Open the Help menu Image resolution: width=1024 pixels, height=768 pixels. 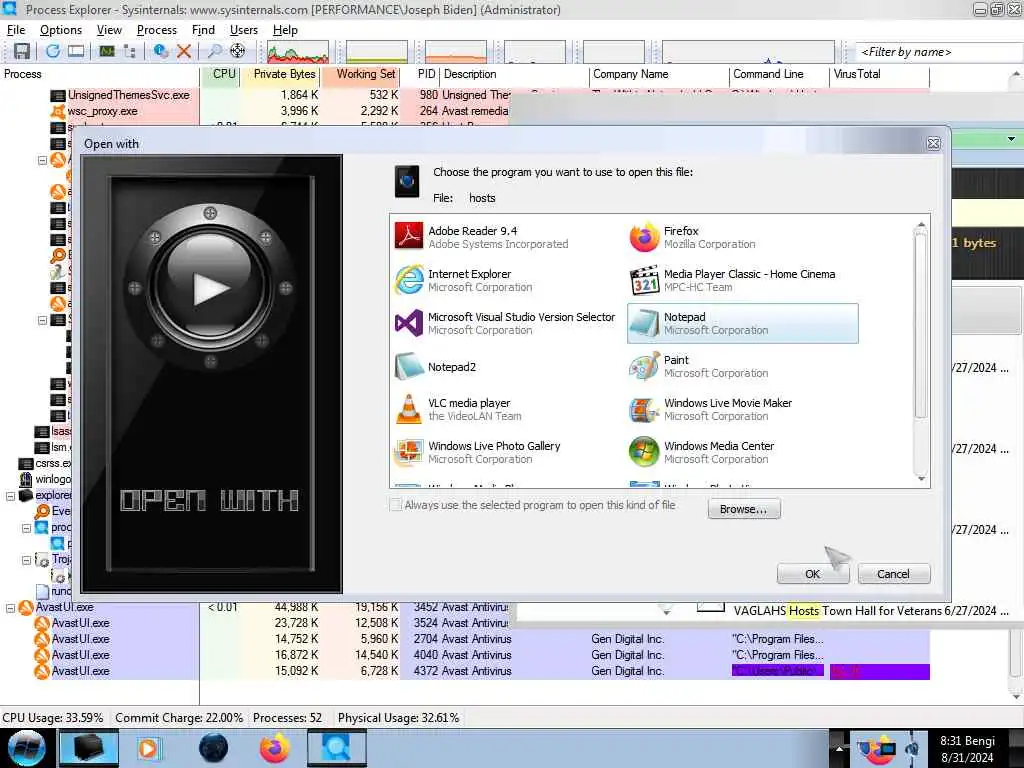285,30
